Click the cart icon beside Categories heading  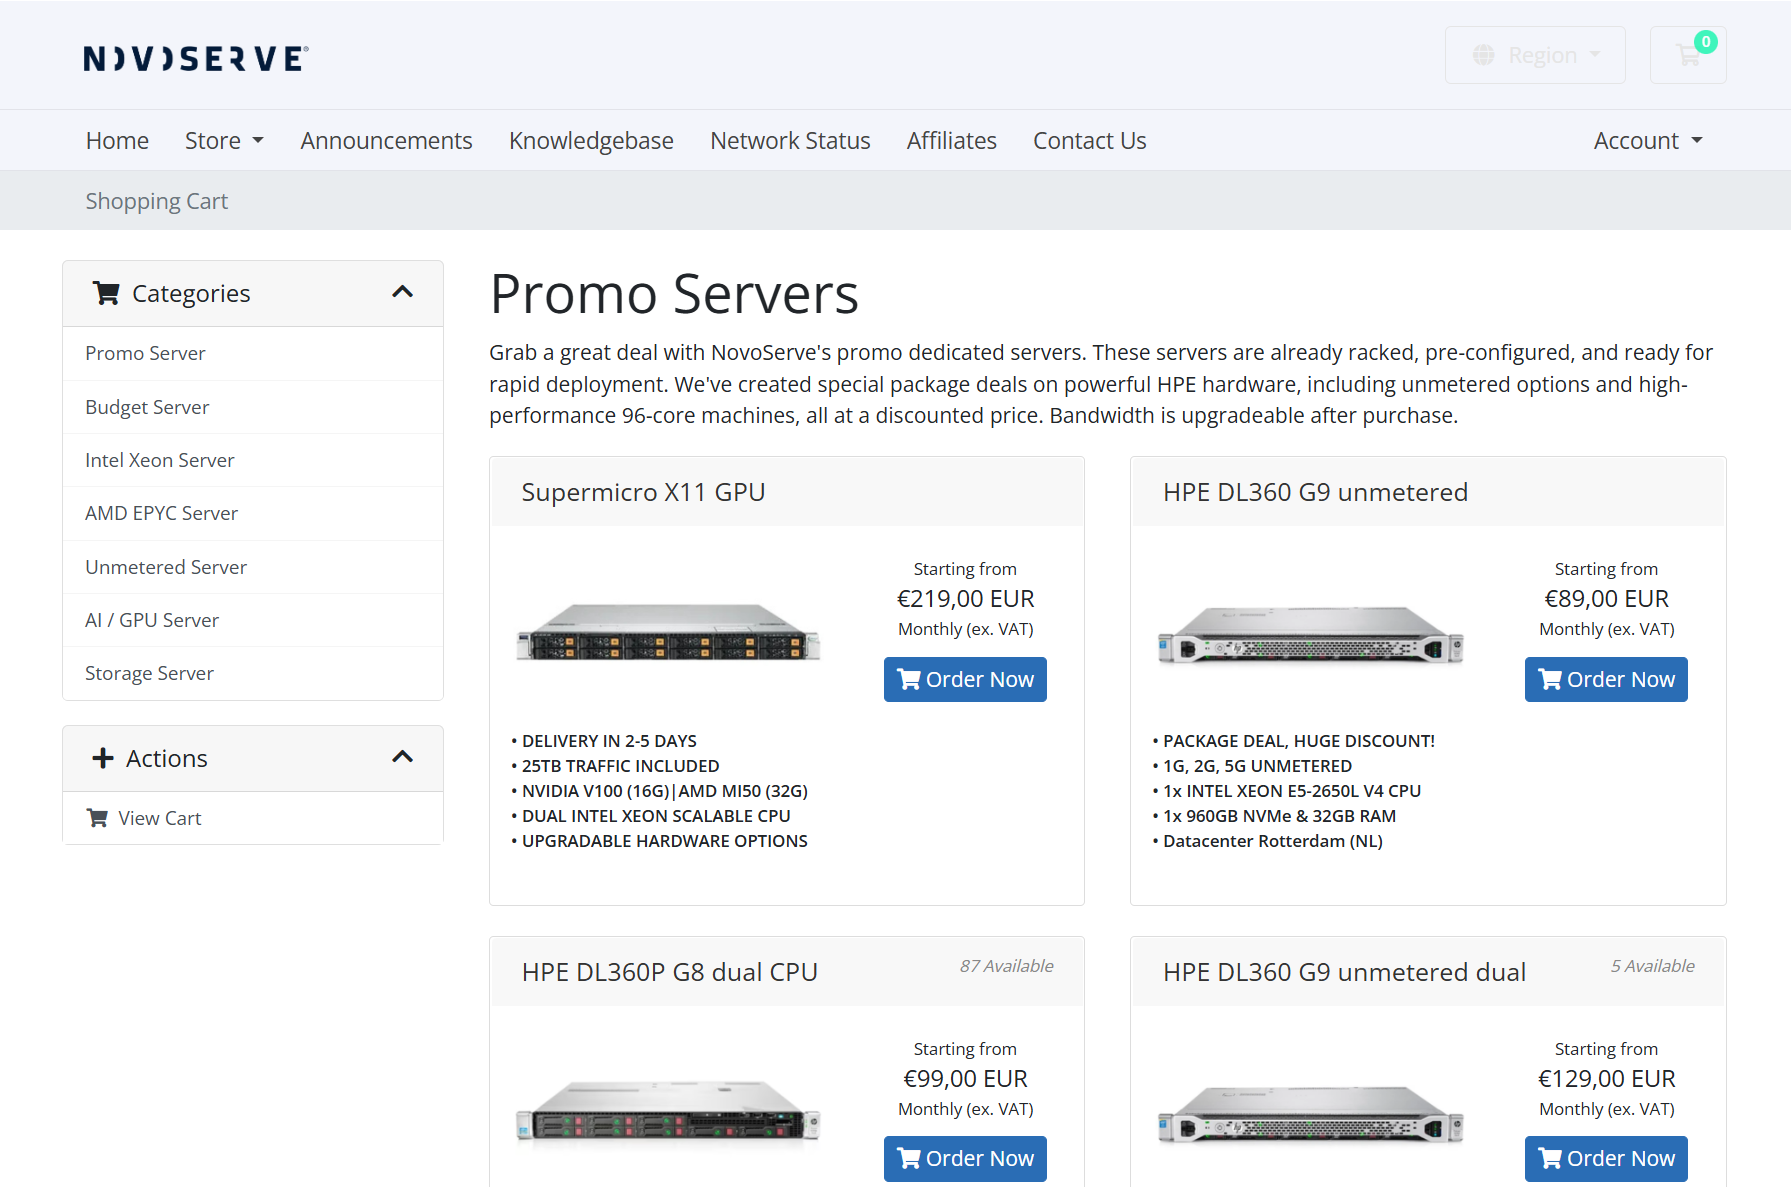click(106, 293)
